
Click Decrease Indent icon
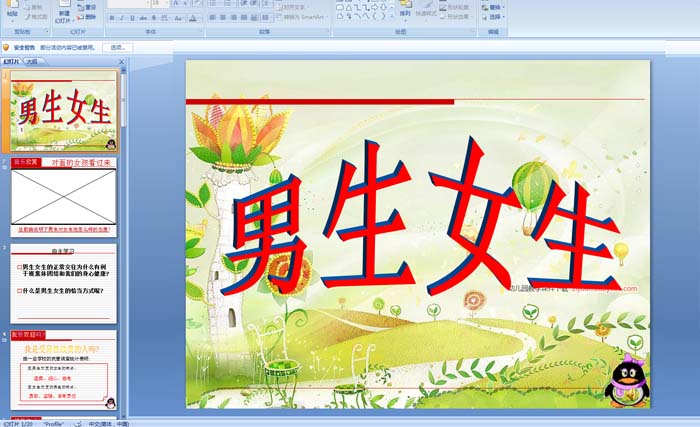[244, 4]
